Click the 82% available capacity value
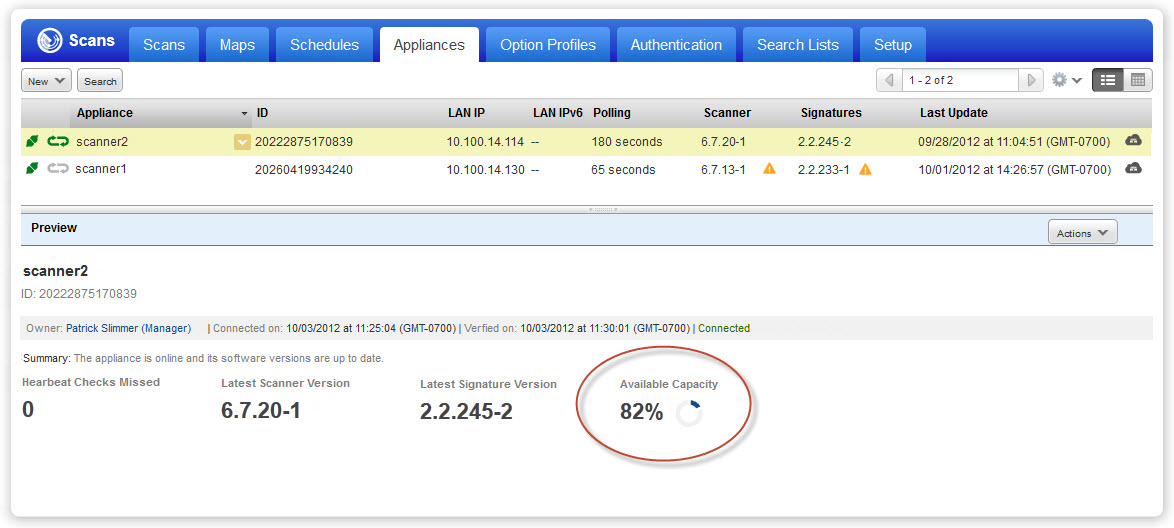This screenshot has width=1174, height=528. (642, 411)
